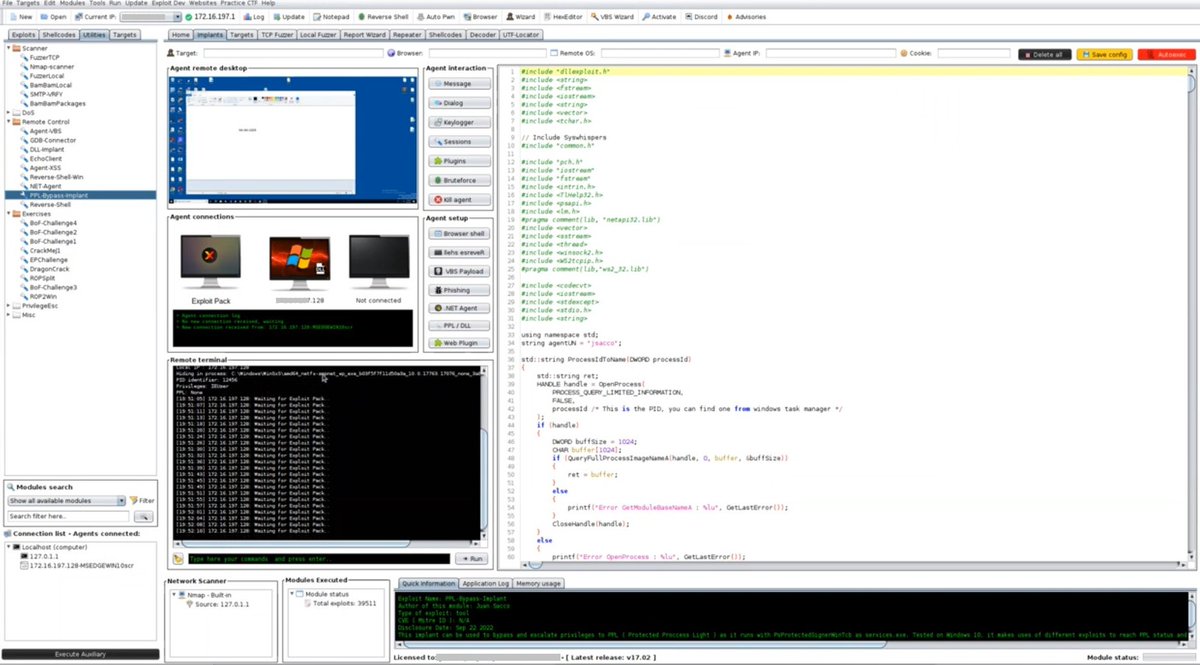Click the remote terminal command input
1200x665 pixels.
[318, 559]
